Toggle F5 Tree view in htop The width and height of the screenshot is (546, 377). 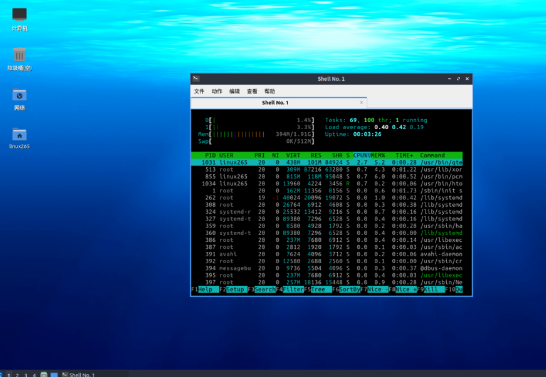click(318, 290)
